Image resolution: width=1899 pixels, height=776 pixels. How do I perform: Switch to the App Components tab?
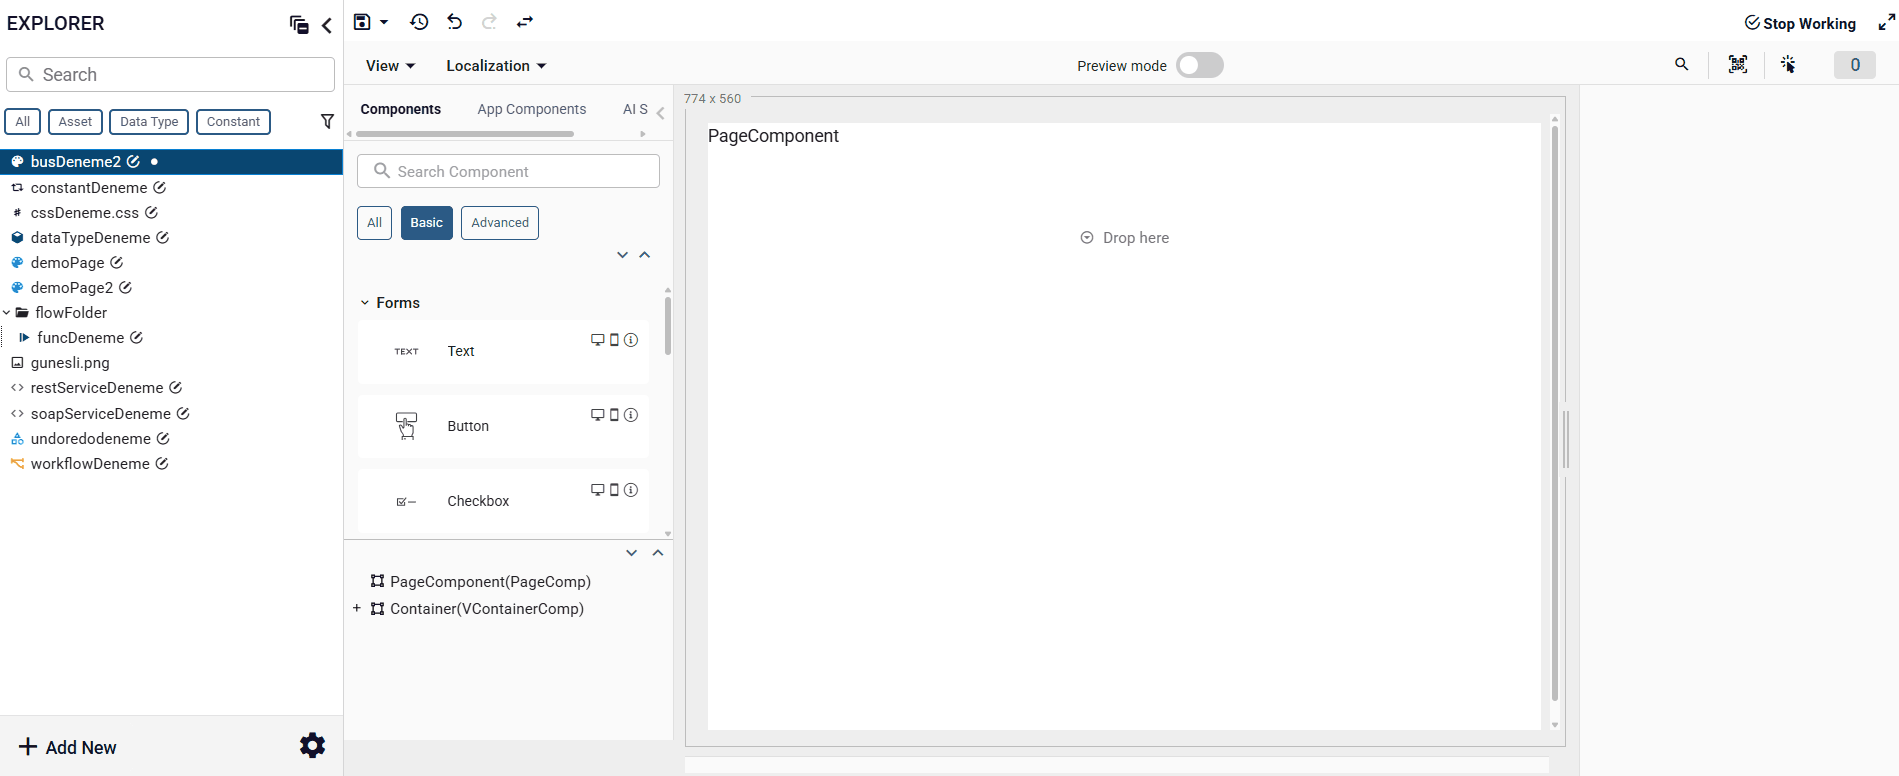tap(531, 109)
